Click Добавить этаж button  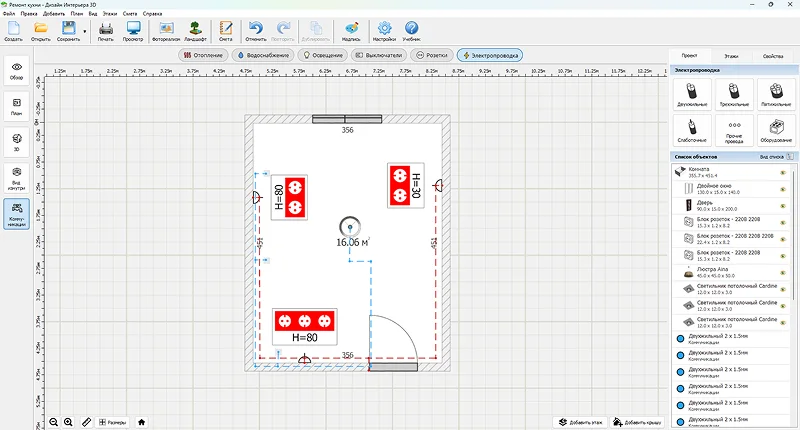(581, 422)
